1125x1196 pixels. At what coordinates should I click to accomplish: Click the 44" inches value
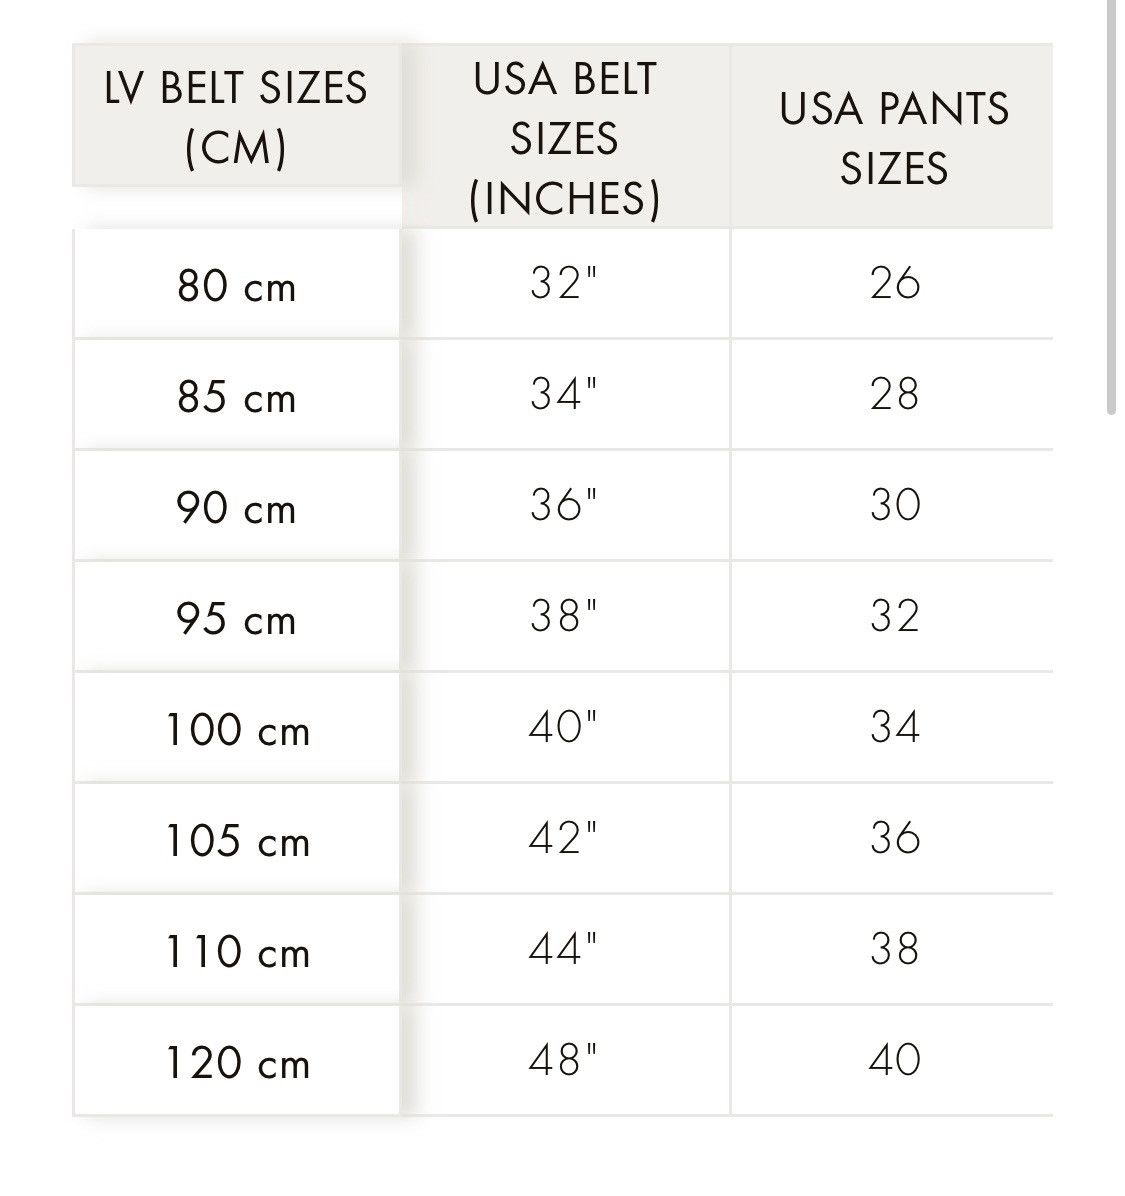tap(565, 950)
